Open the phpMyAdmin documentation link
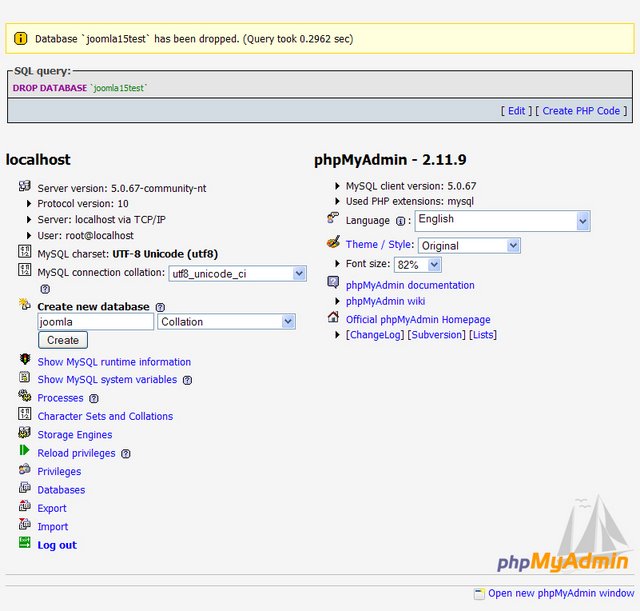 tap(410, 285)
